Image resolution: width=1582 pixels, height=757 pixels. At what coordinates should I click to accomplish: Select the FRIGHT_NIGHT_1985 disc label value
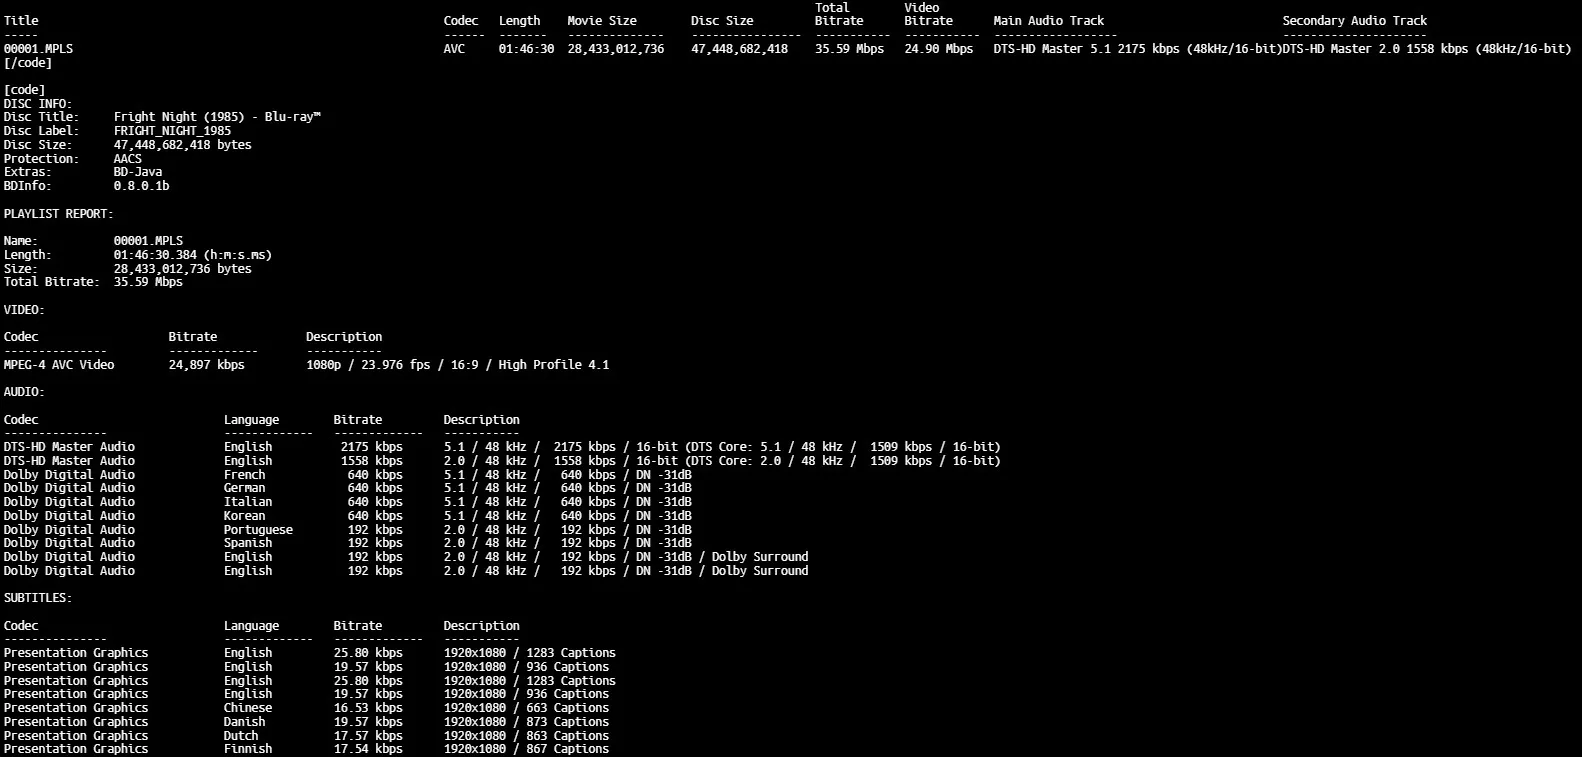[x=172, y=131]
